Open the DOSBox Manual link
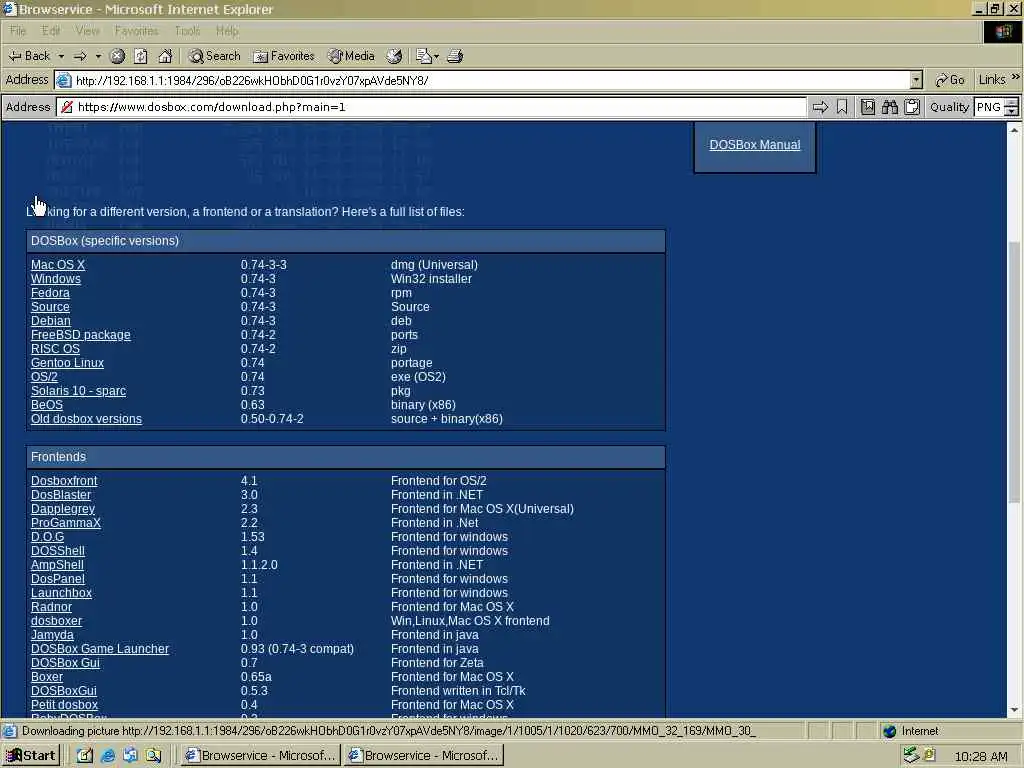1024x768 pixels. click(754, 145)
